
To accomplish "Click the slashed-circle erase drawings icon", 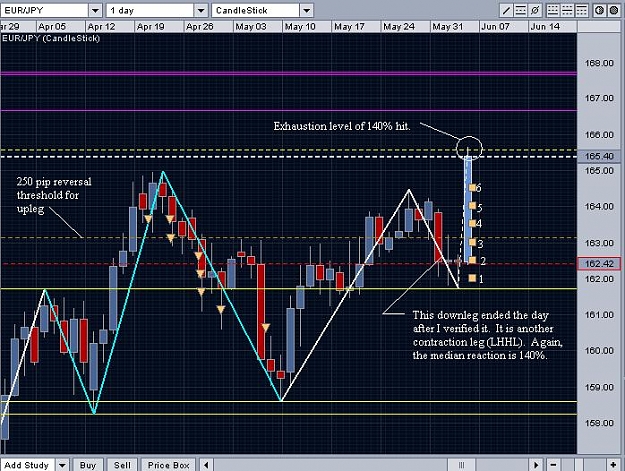I will 535,11.
